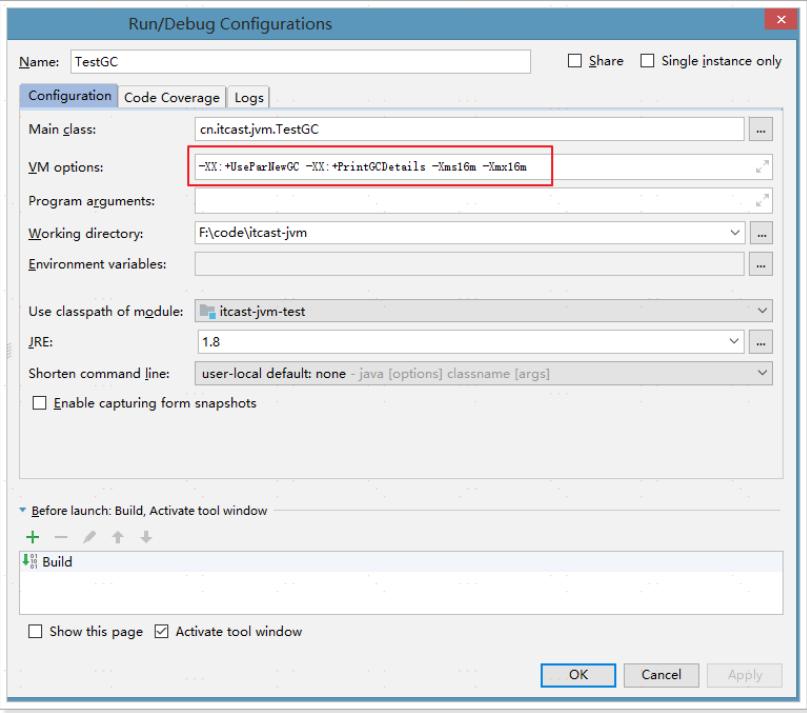Toggle Single instance only checkbox
Screen dimensions: 807x713
pos(647,62)
